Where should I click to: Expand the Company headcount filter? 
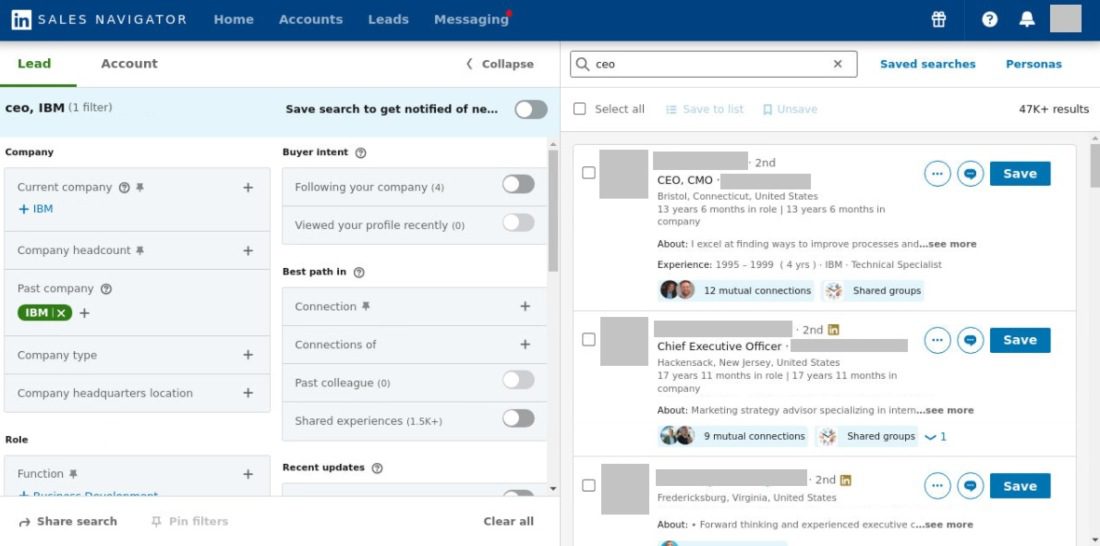248,251
